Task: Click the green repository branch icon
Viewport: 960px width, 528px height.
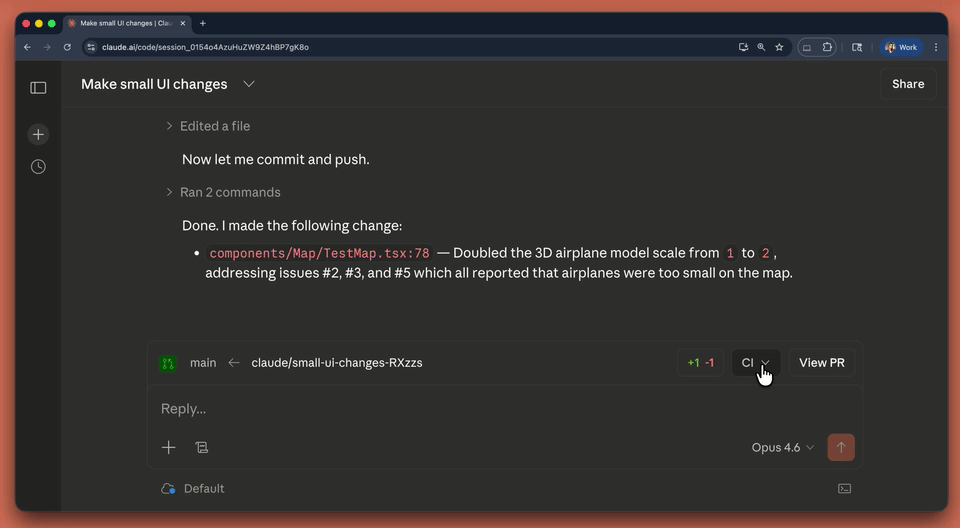Action: click(x=168, y=363)
